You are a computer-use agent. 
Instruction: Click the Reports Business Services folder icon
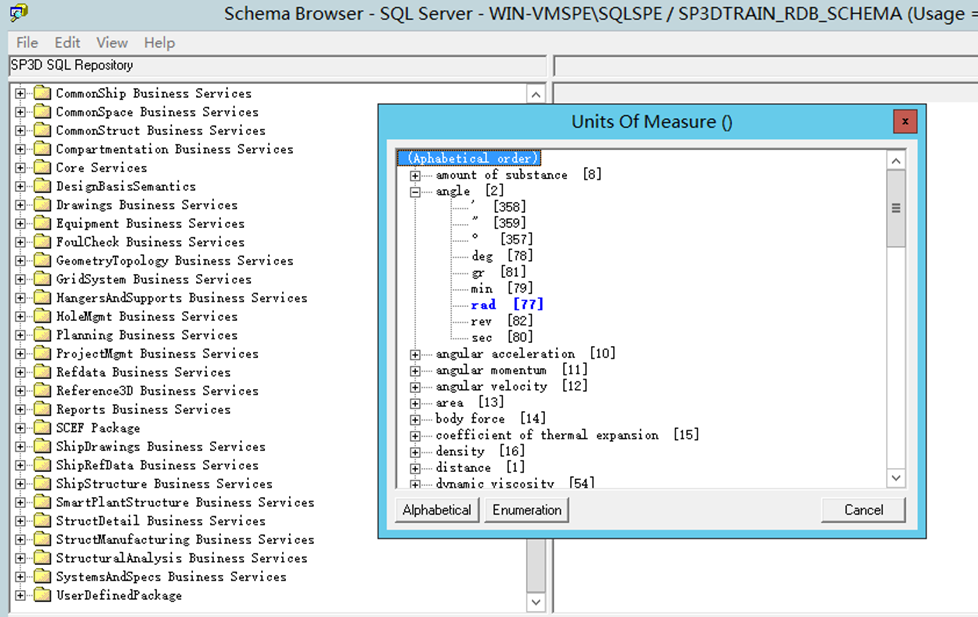(x=42, y=409)
